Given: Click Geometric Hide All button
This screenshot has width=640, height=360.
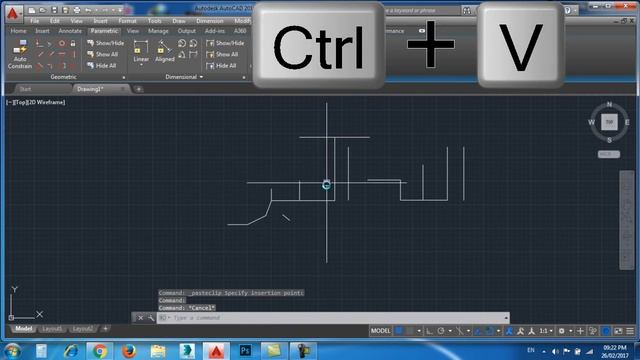Looking at the screenshot, I should tap(102, 65).
